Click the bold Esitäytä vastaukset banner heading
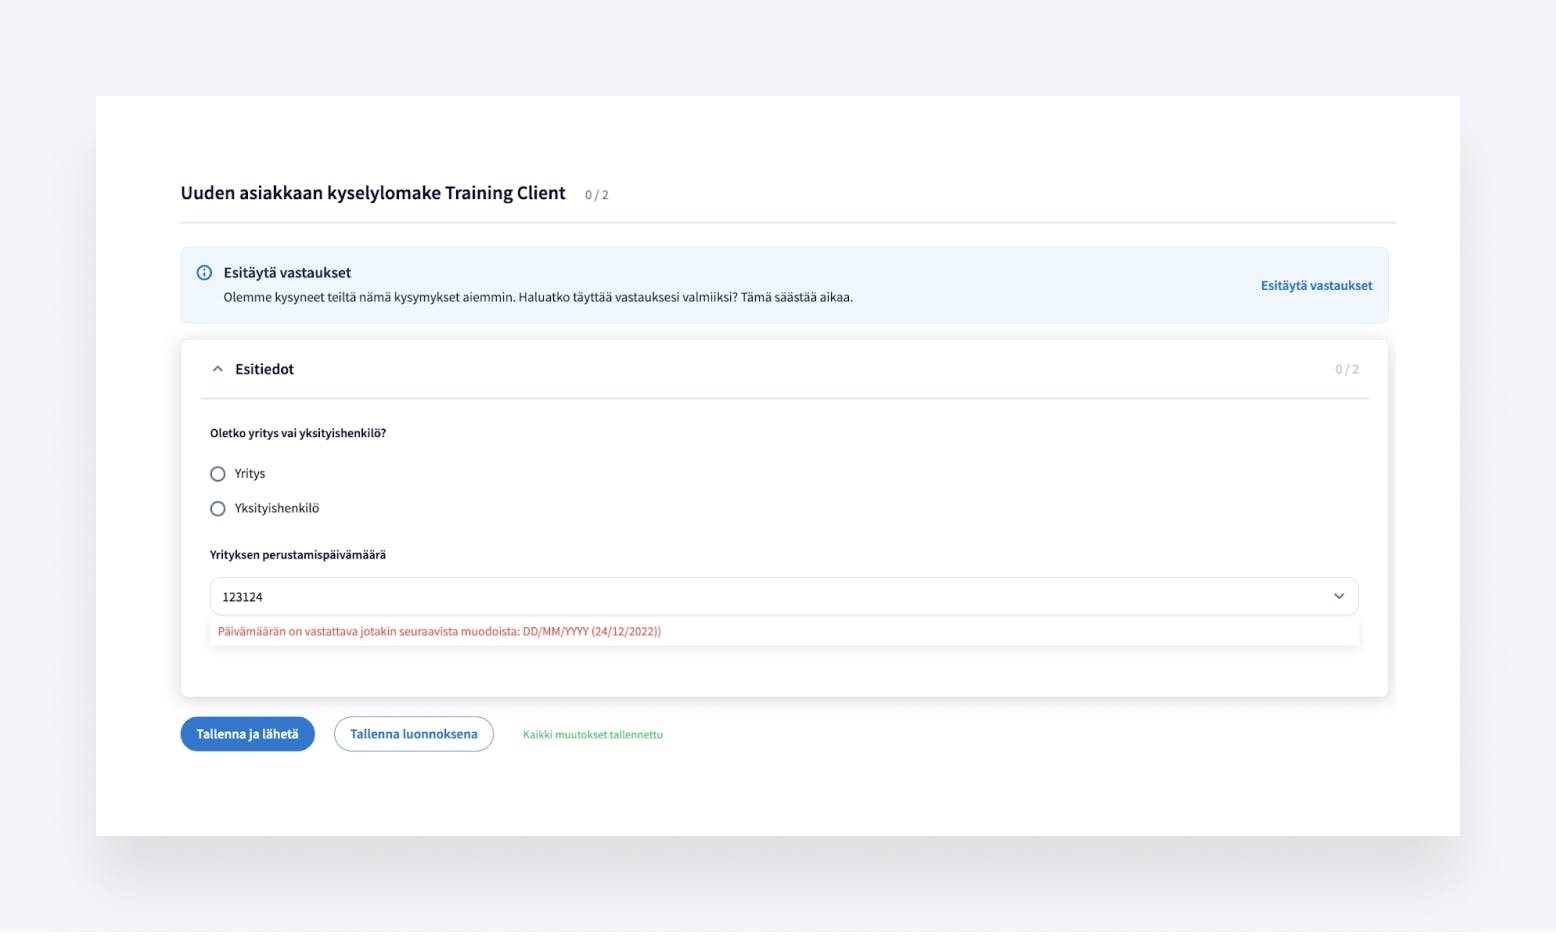1556x944 pixels. (287, 273)
